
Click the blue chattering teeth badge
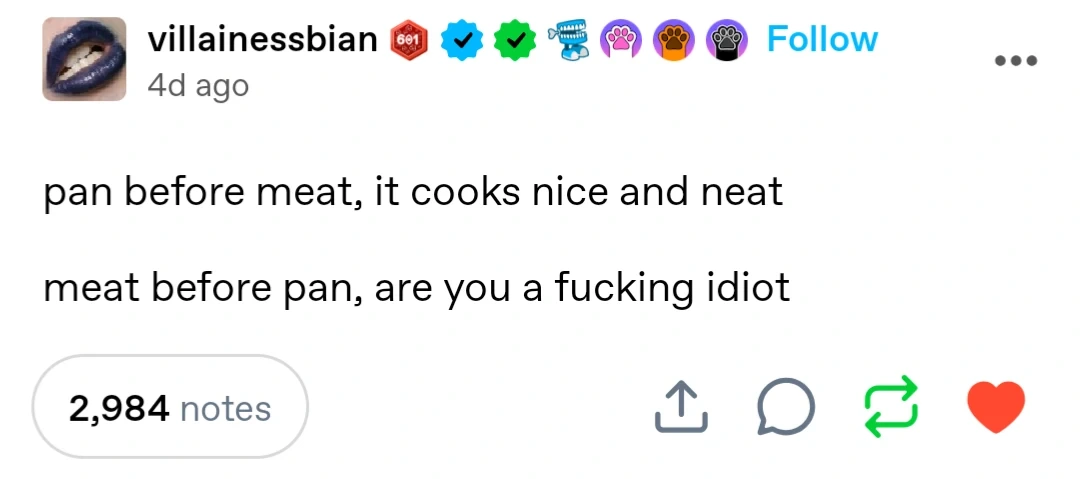pyautogui.click(x=569, y=40)
